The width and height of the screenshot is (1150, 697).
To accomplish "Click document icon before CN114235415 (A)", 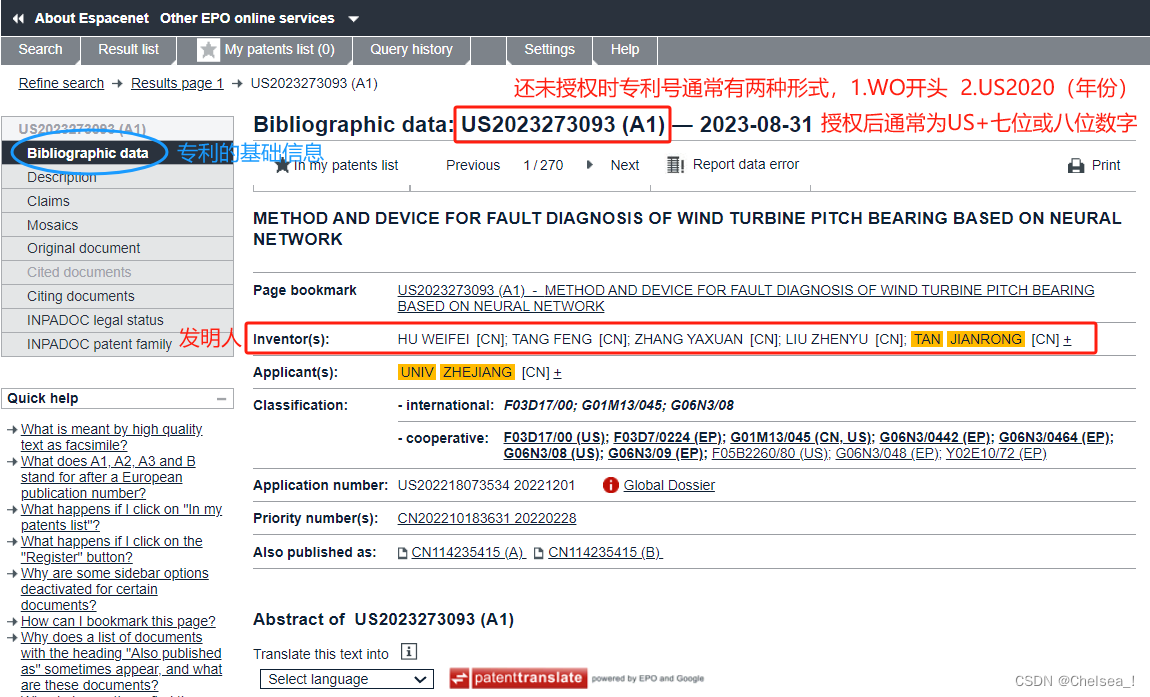I will point(403,553).
